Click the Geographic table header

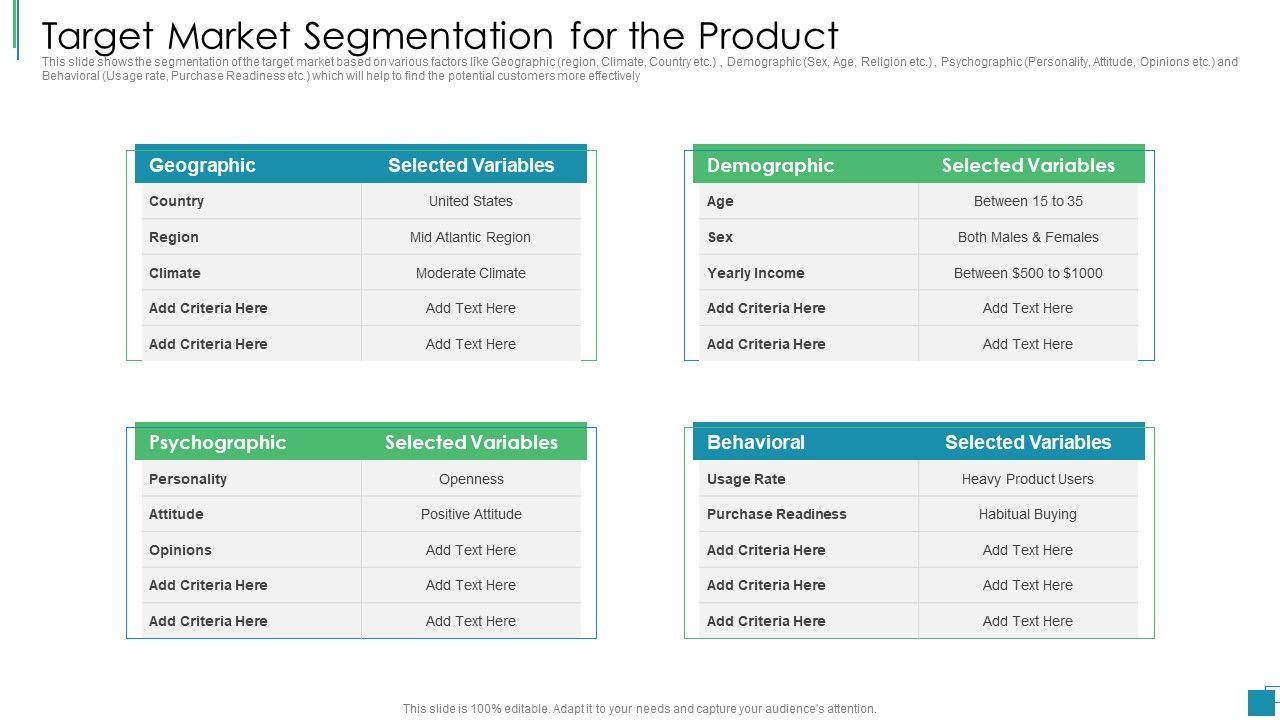point(202,165)
